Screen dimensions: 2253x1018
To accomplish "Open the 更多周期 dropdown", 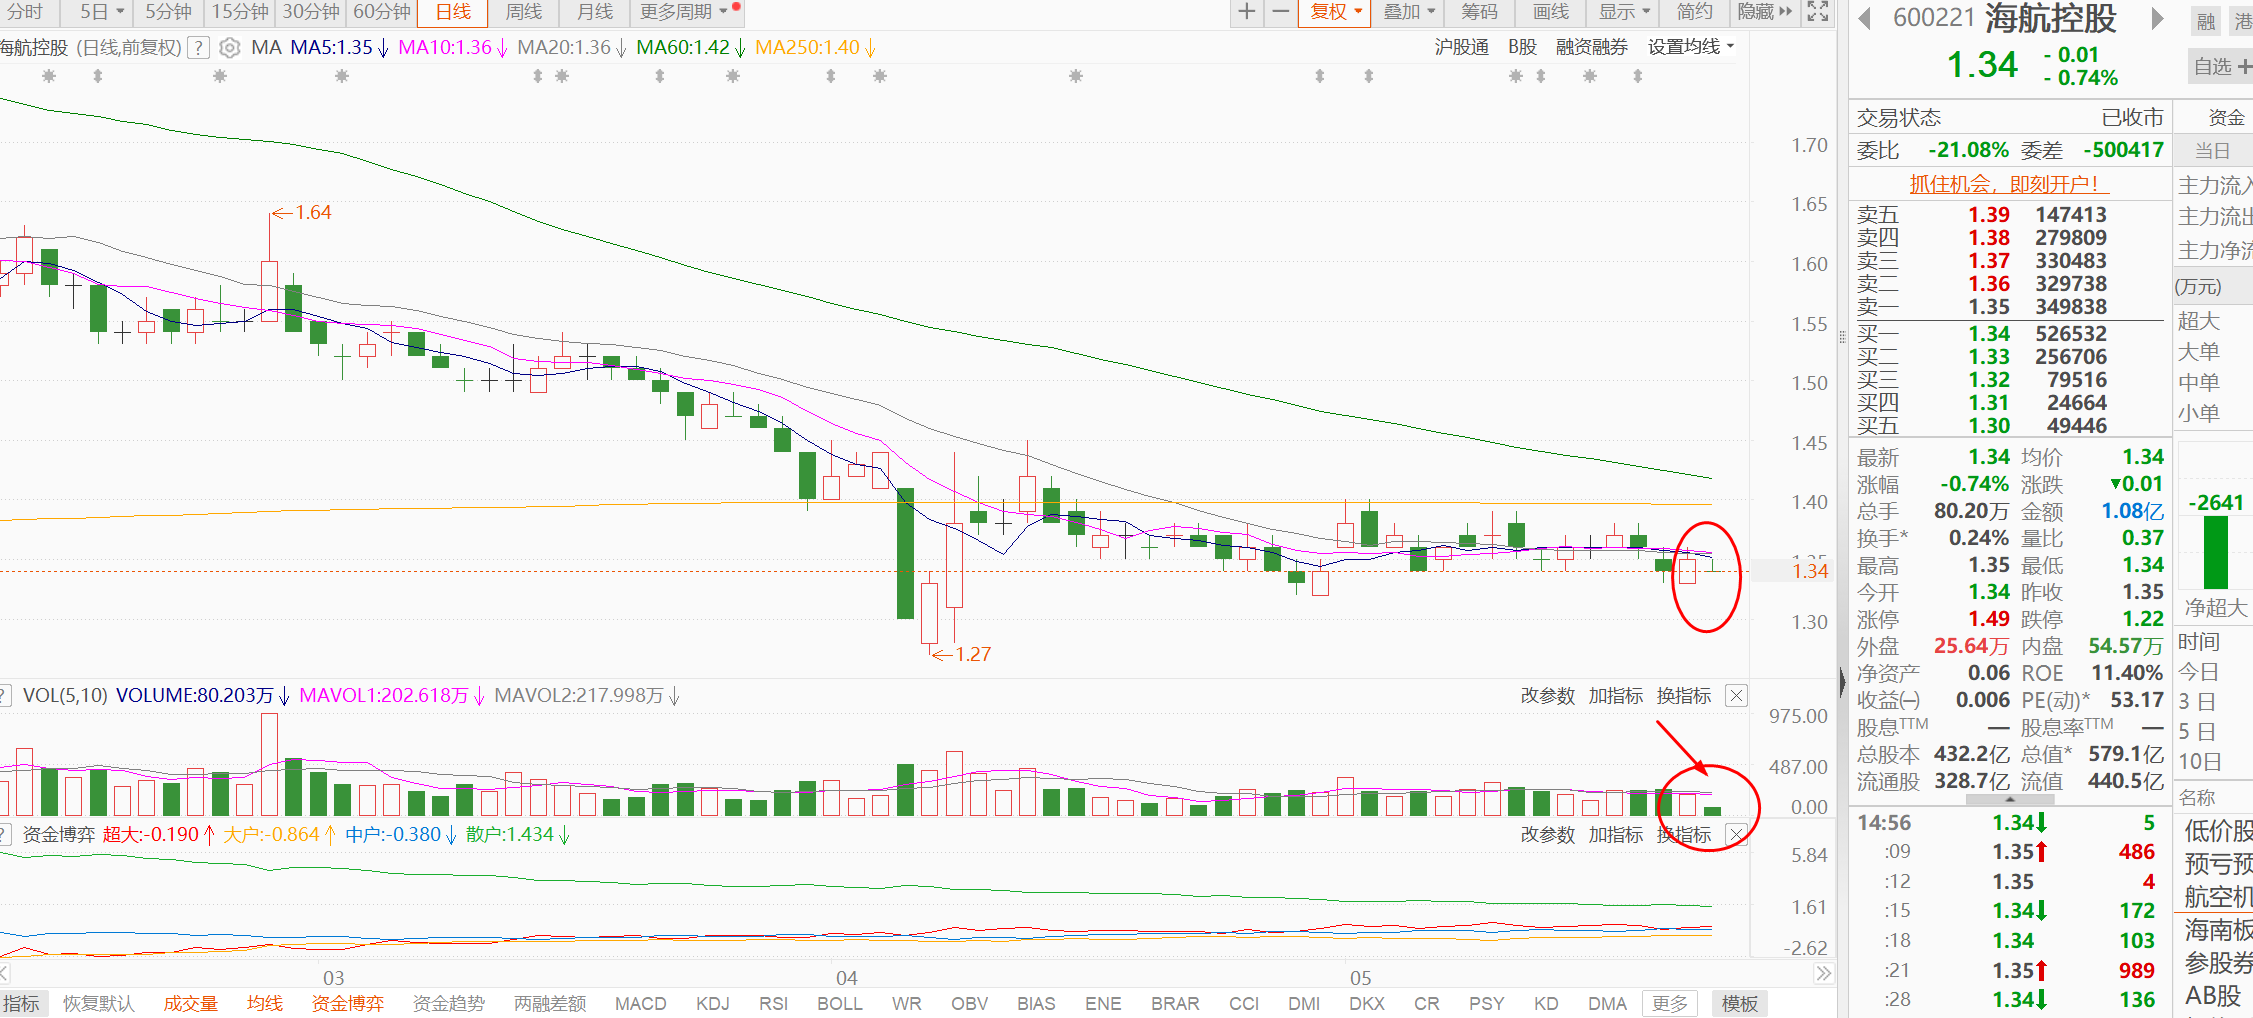I will point(684,12).
